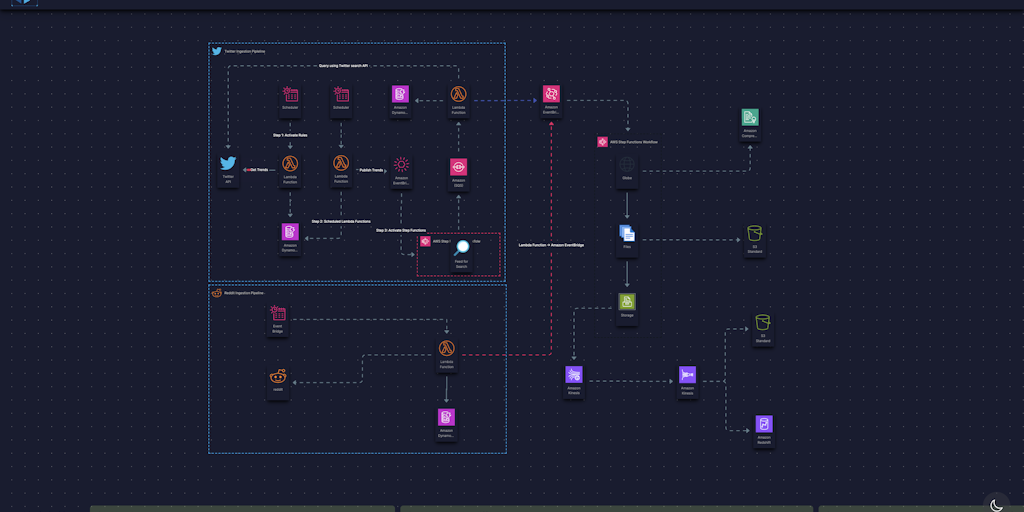Click the Twitter Ingestion Pipeline group label
Screen dimensions: 1024x512
coord(244,51)
